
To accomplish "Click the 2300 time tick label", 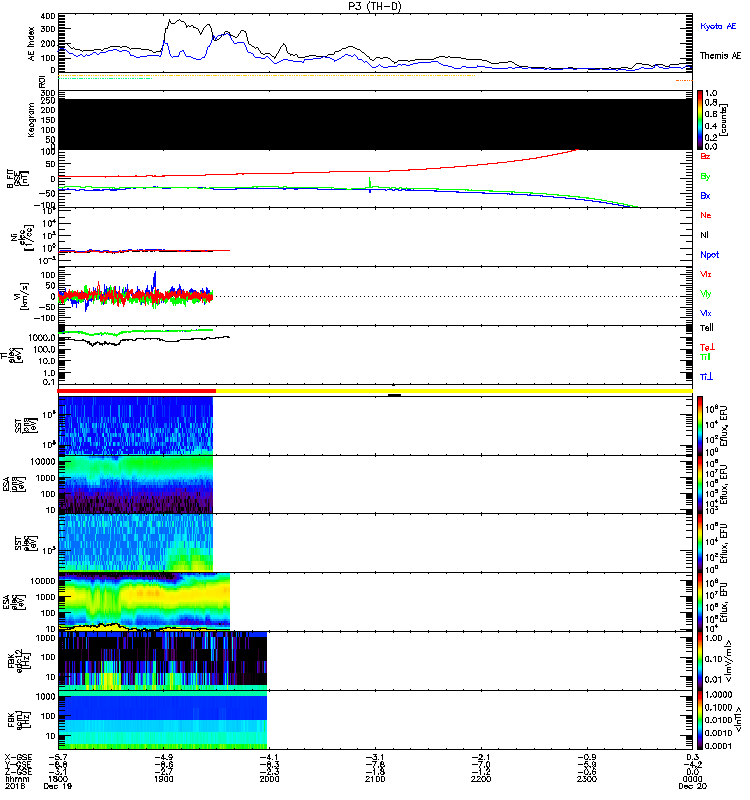I will click(587, 779).
